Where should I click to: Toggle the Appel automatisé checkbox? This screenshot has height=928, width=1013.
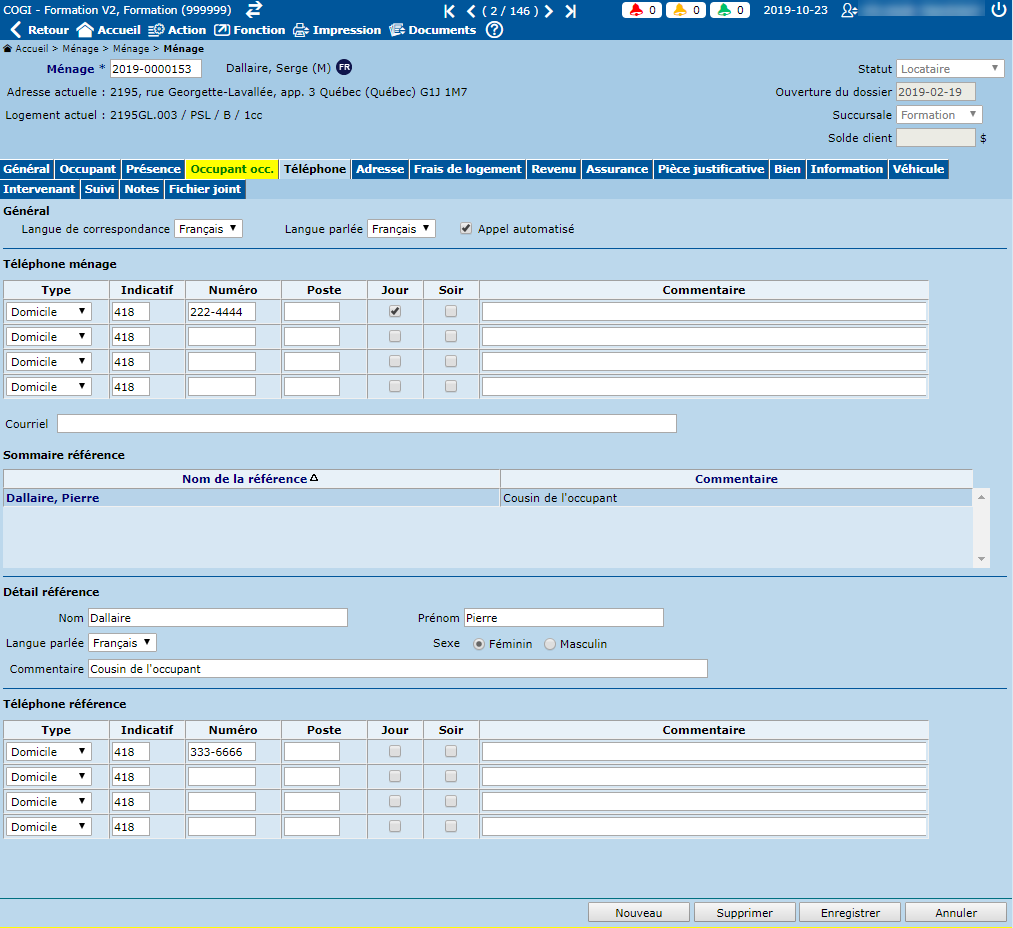[x=466, y=229]
